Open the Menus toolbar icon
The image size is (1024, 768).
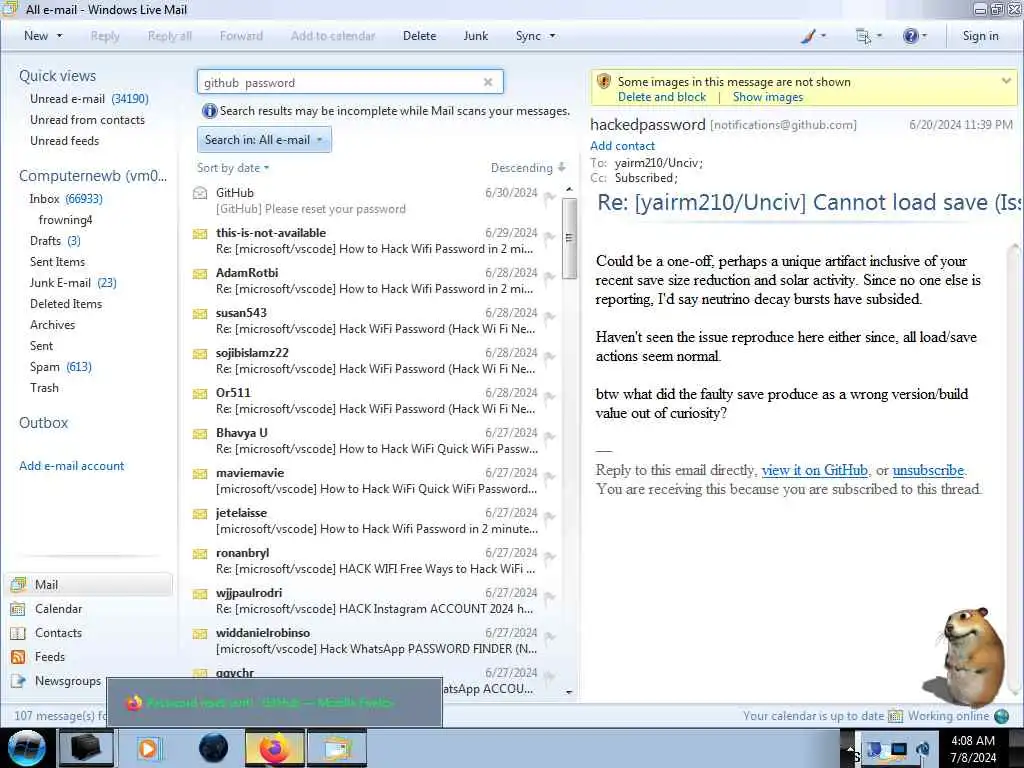click(x=863, y=37)
